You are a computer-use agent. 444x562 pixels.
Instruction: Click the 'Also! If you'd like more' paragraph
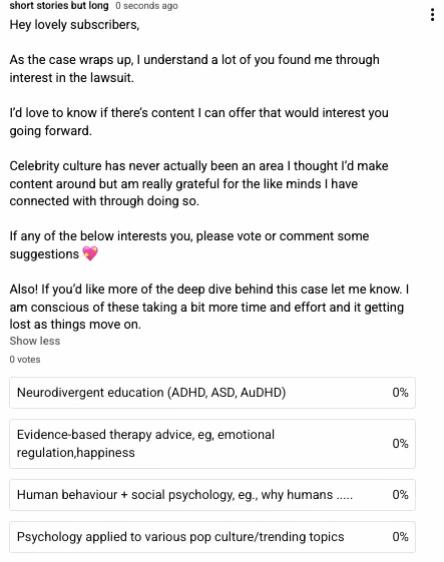point(209,307)
